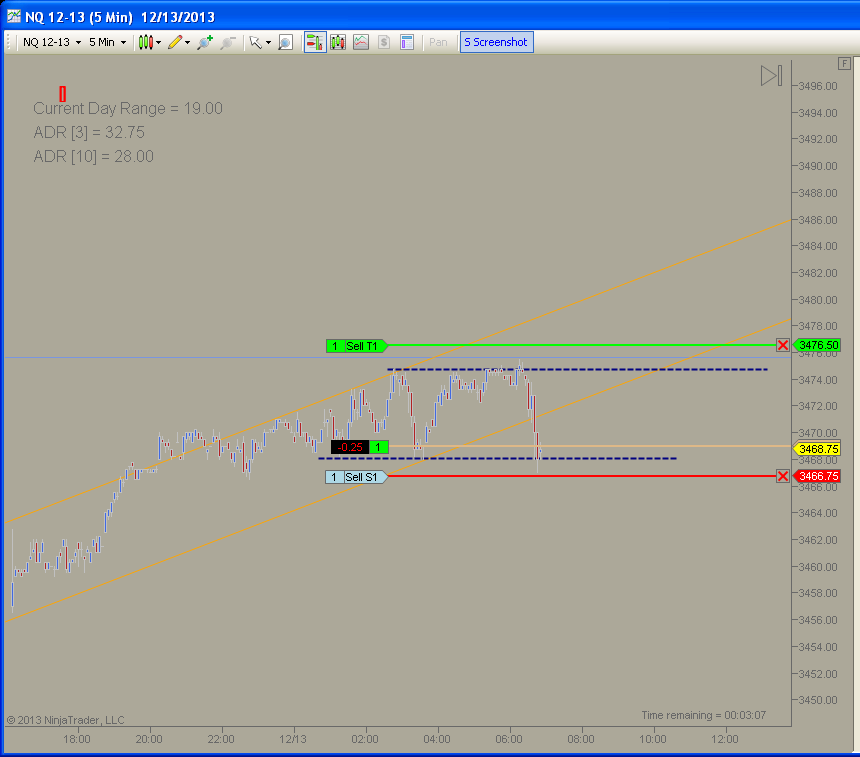The image size is (860, 757).
Task: Click the yellow 3468.75 price marker
Action: pyautogui.click(x=817, y=449)
